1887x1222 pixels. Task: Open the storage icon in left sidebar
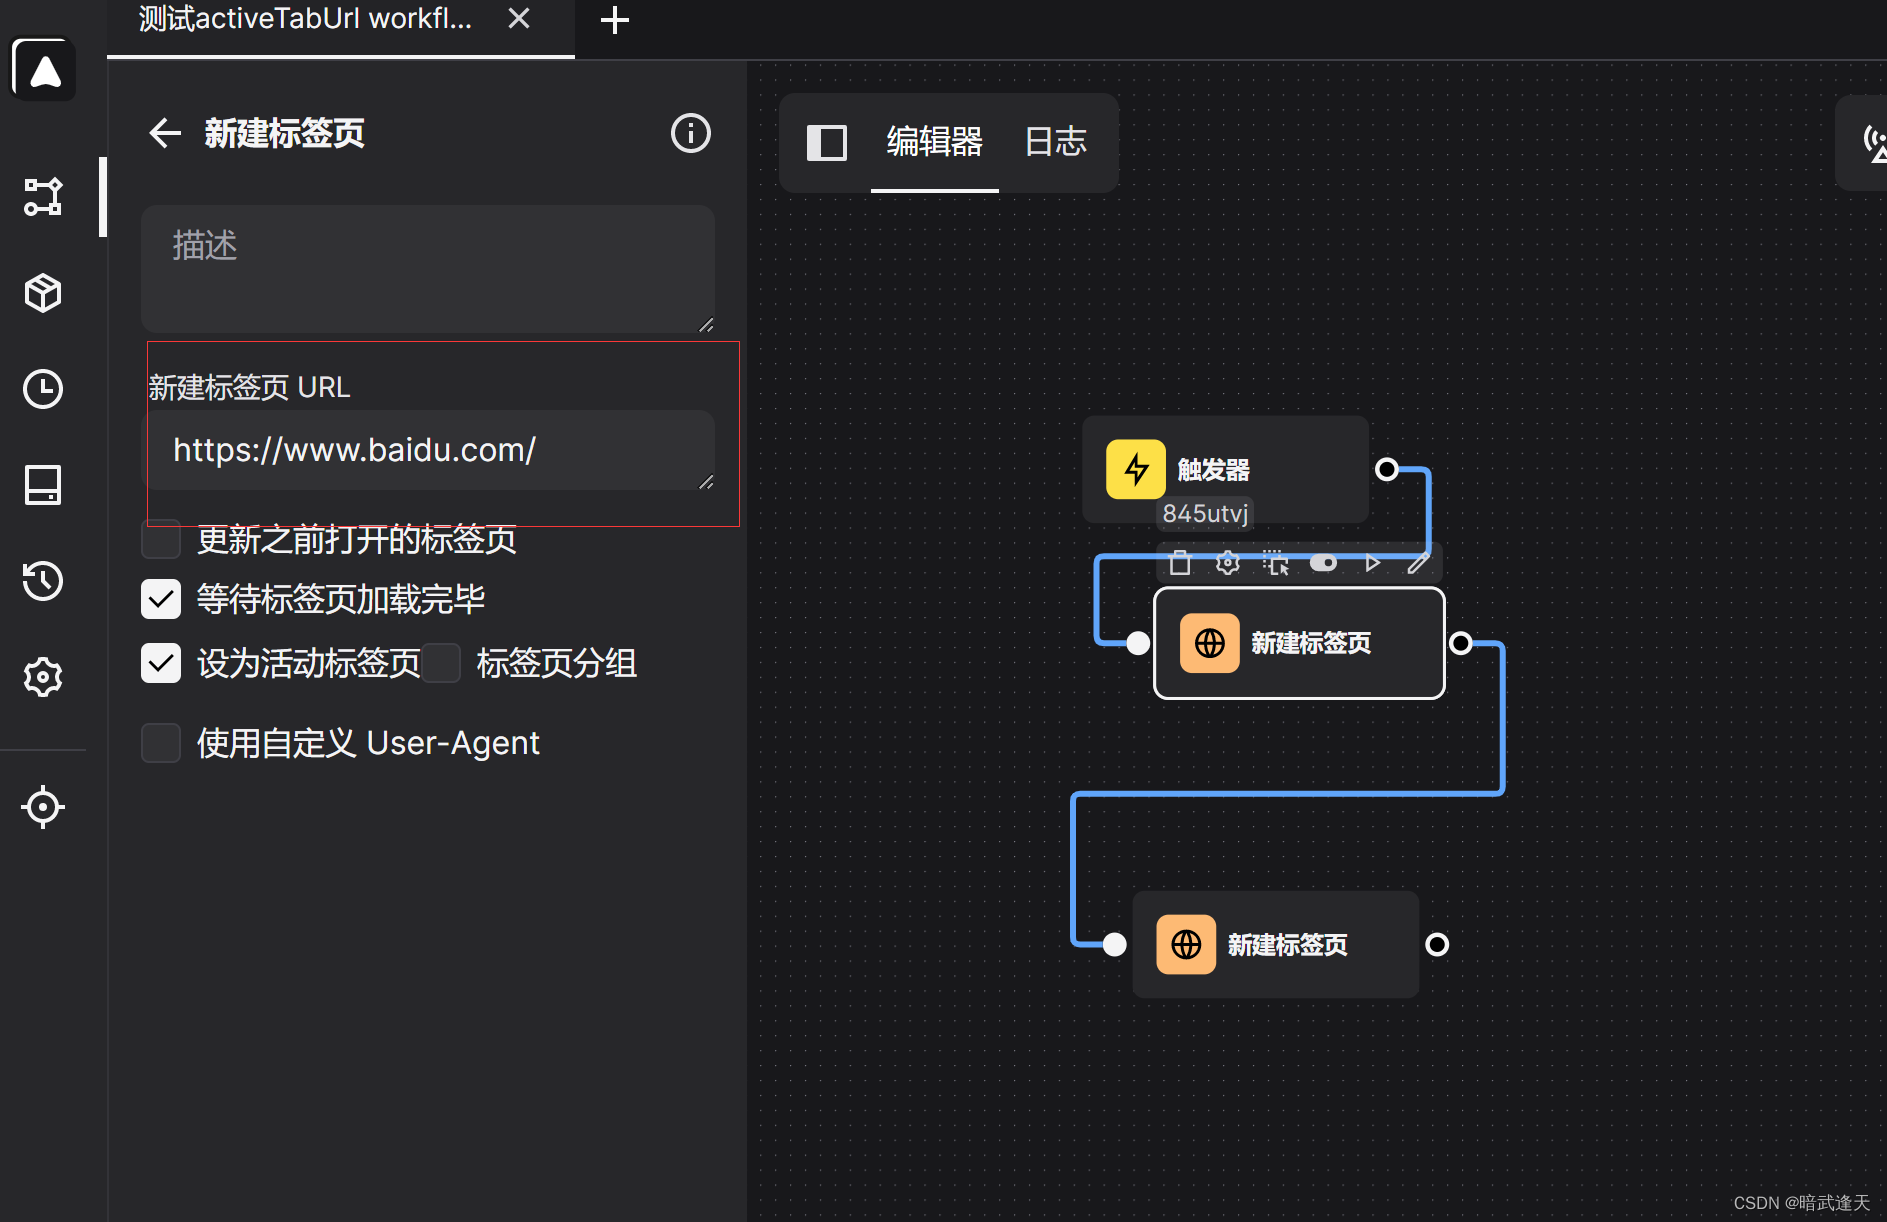[x=43, y=485]
